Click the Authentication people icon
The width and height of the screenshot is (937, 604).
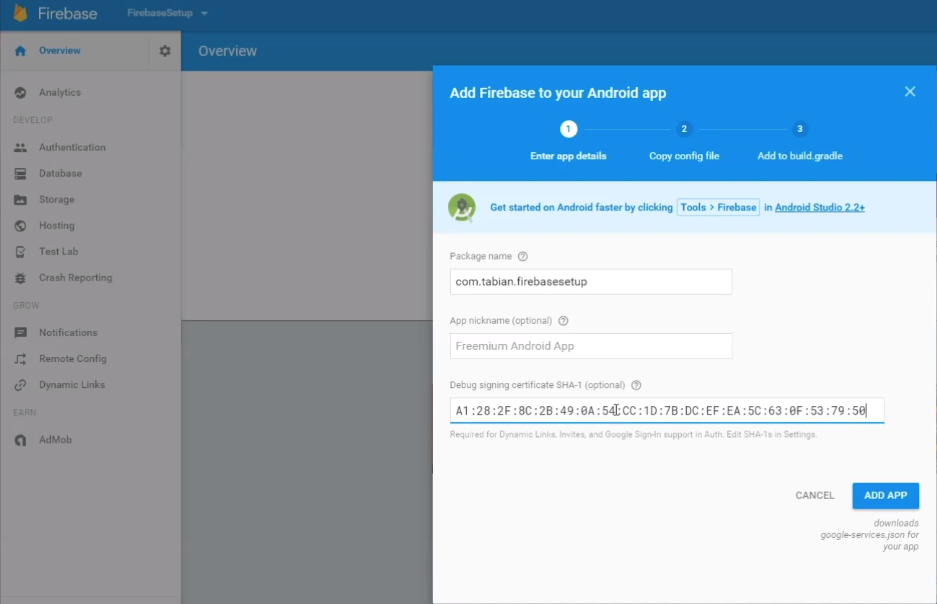pyautogui.click(x=20, y=148)
